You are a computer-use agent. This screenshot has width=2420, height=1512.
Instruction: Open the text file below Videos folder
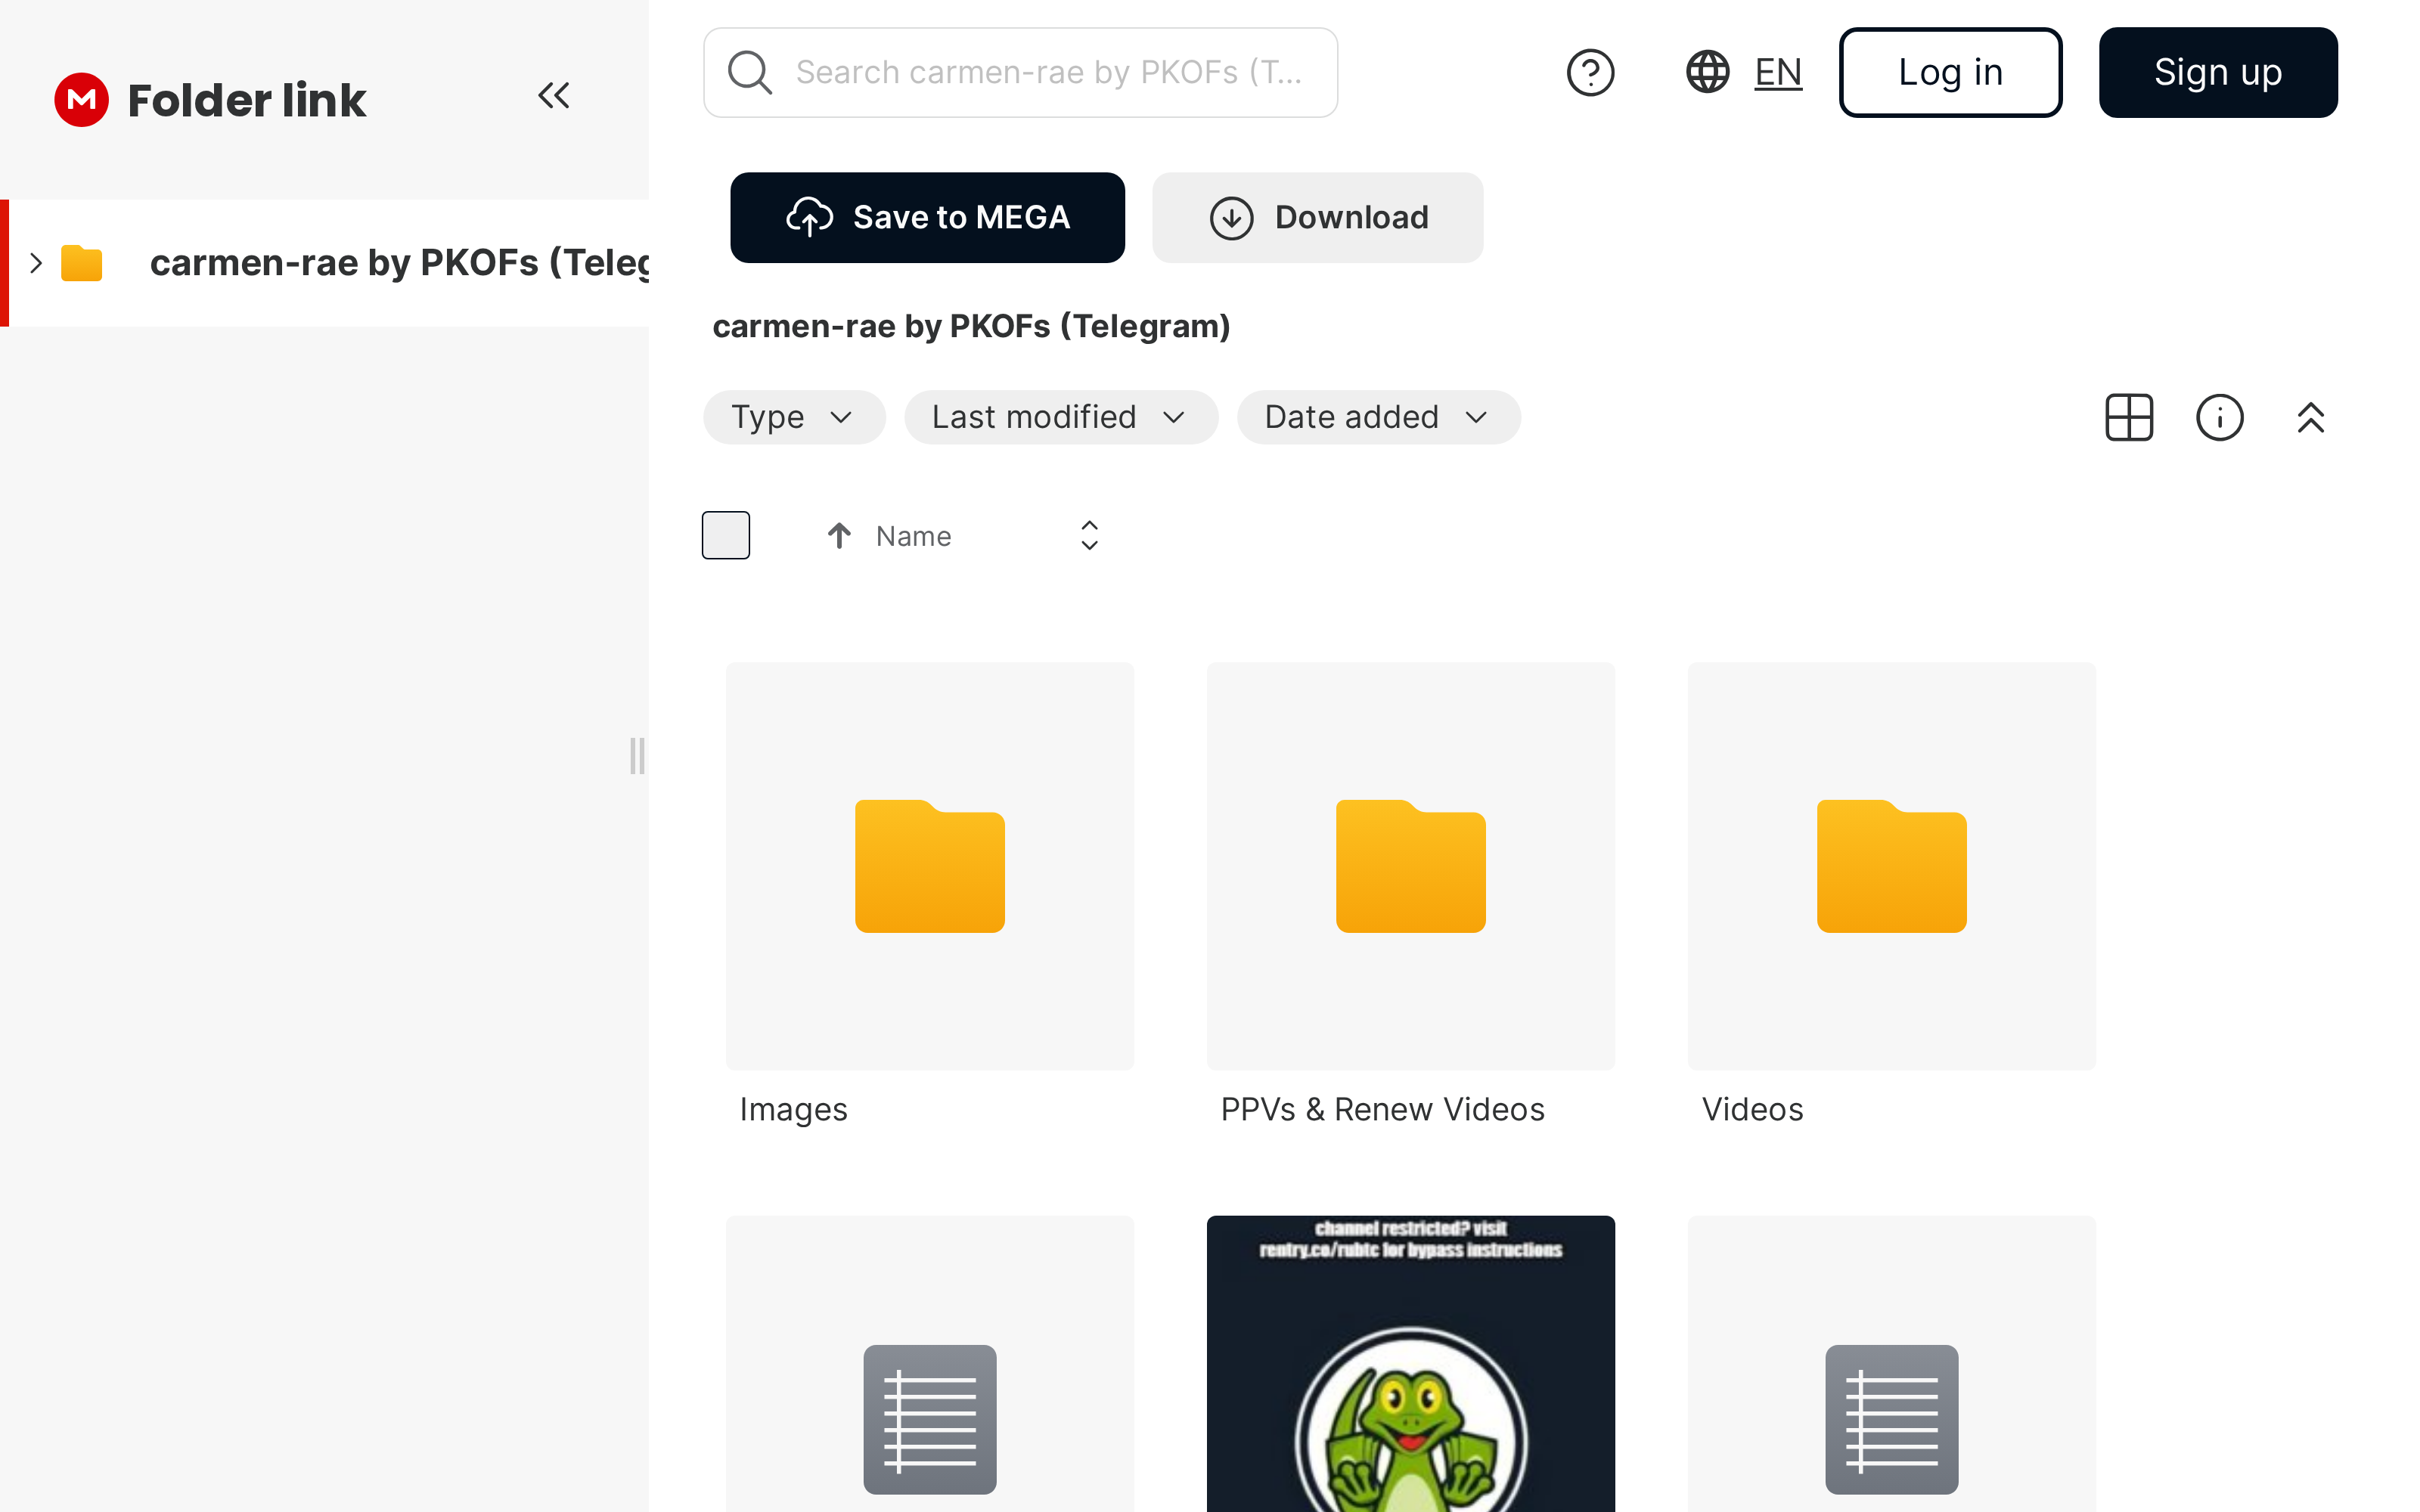tap(1892, 1364)
